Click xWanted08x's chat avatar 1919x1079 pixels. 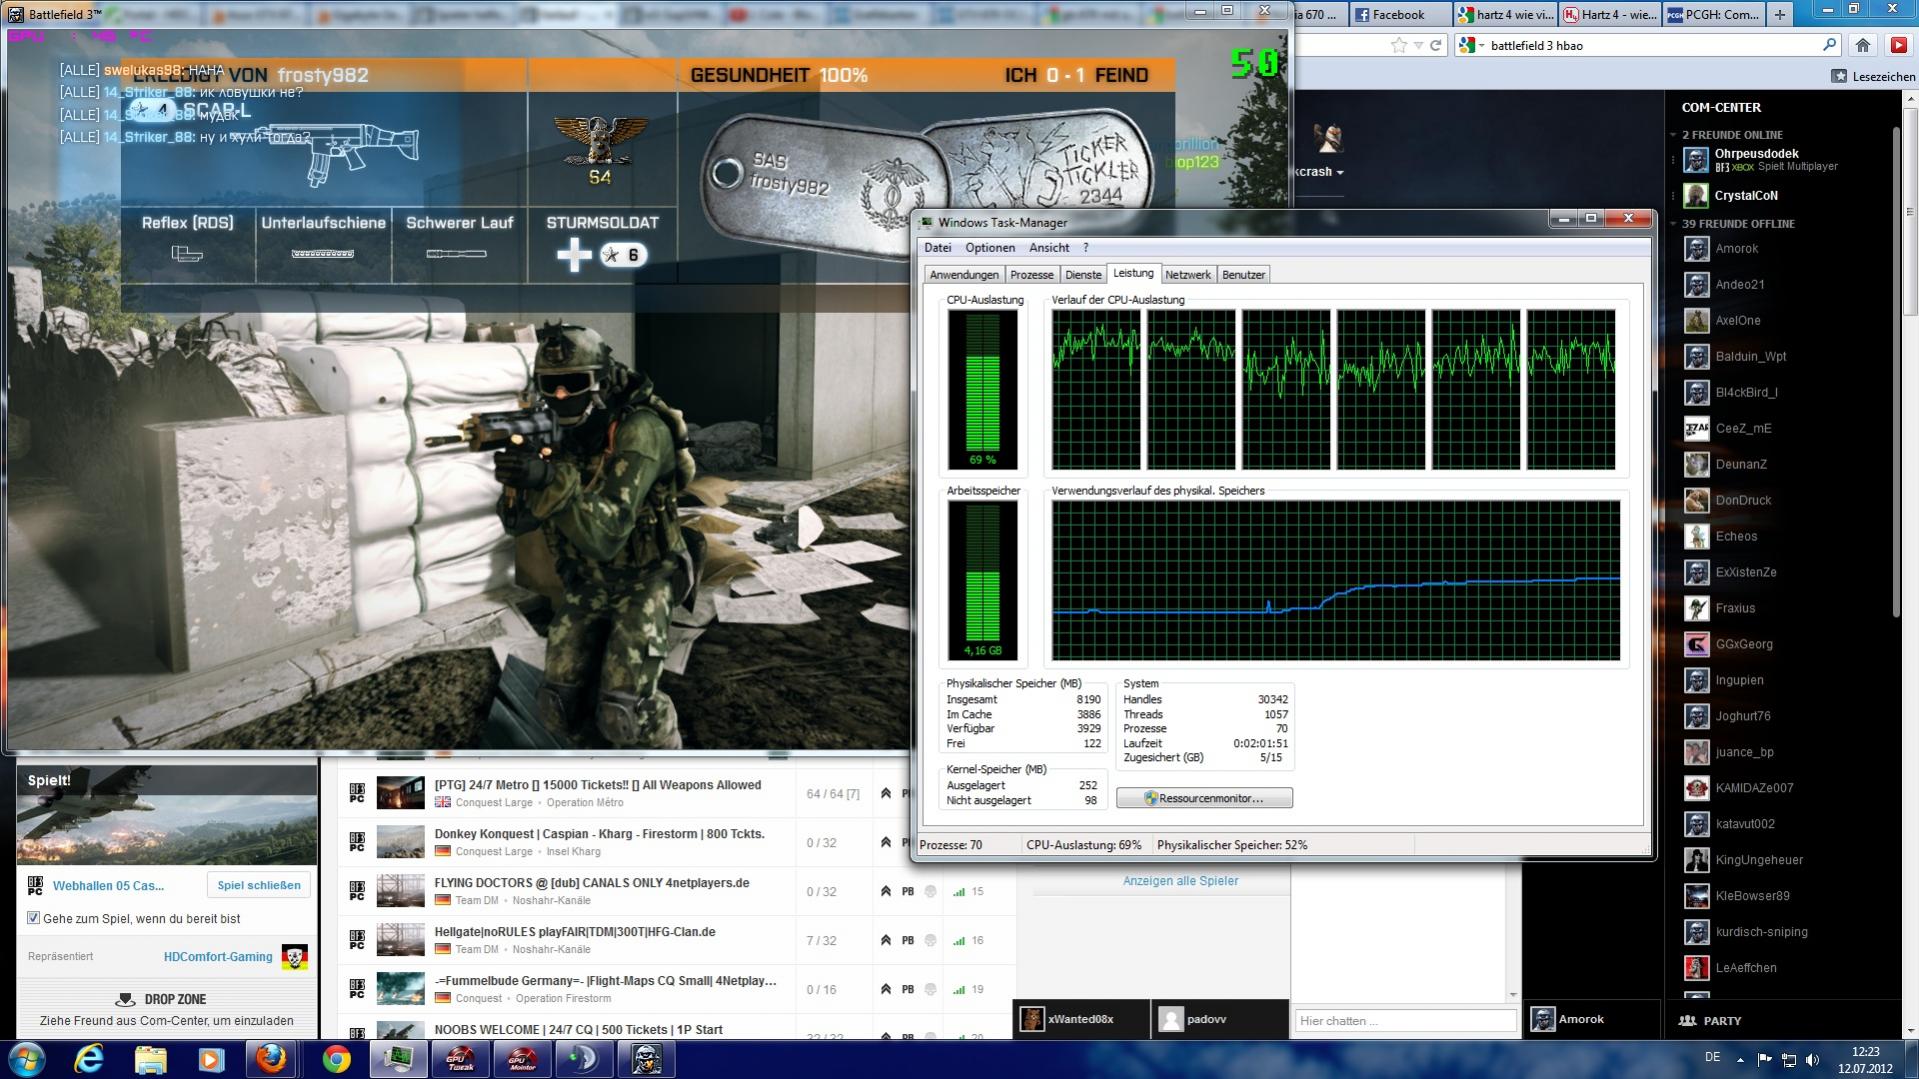pyautogui.click(x=1031, y=1019)
